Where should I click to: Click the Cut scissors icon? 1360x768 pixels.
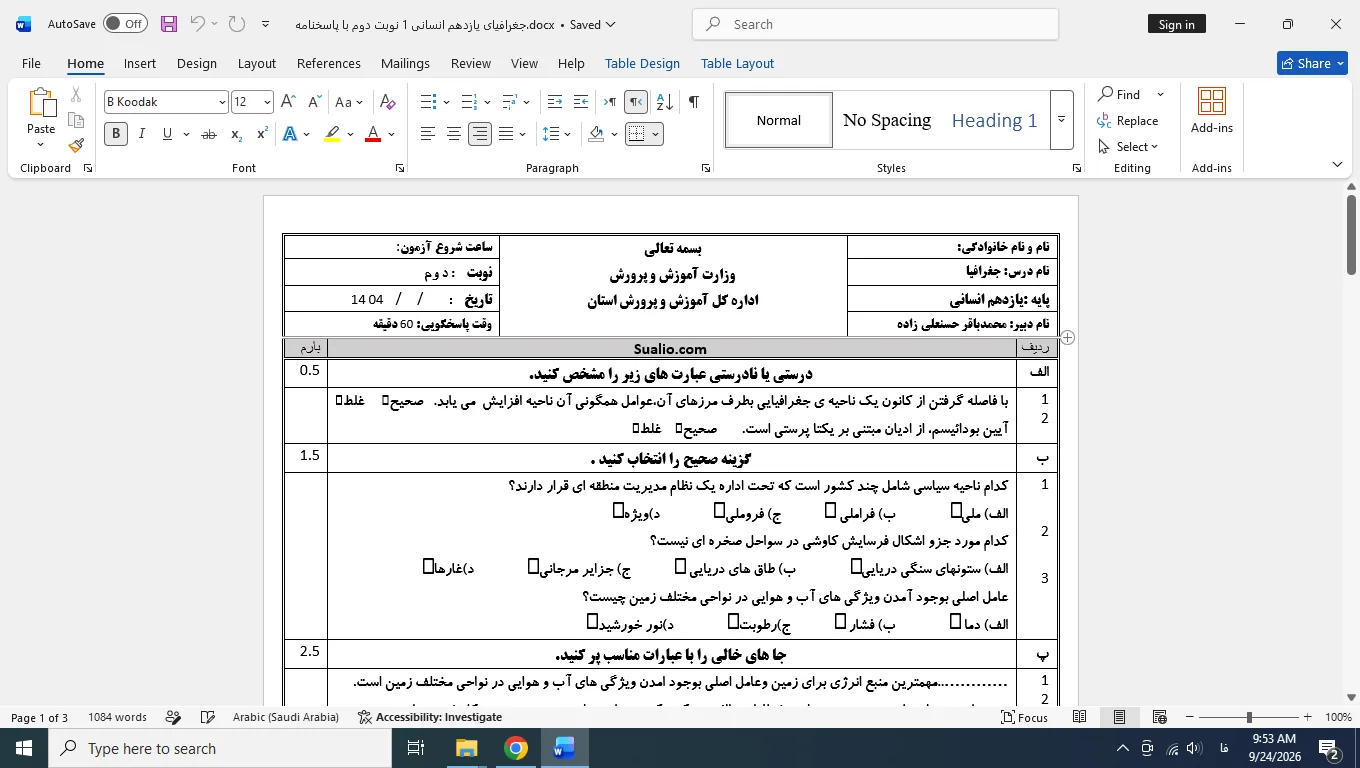[x=76, y=95]
